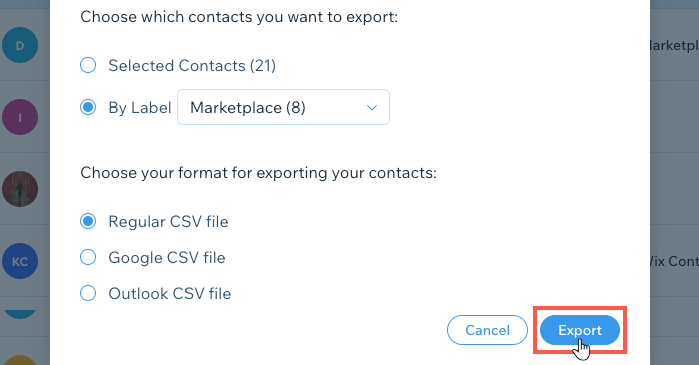699x365 pixels.
Task: Open contact avatar with letter D
Action: click(x=20, y=45)
